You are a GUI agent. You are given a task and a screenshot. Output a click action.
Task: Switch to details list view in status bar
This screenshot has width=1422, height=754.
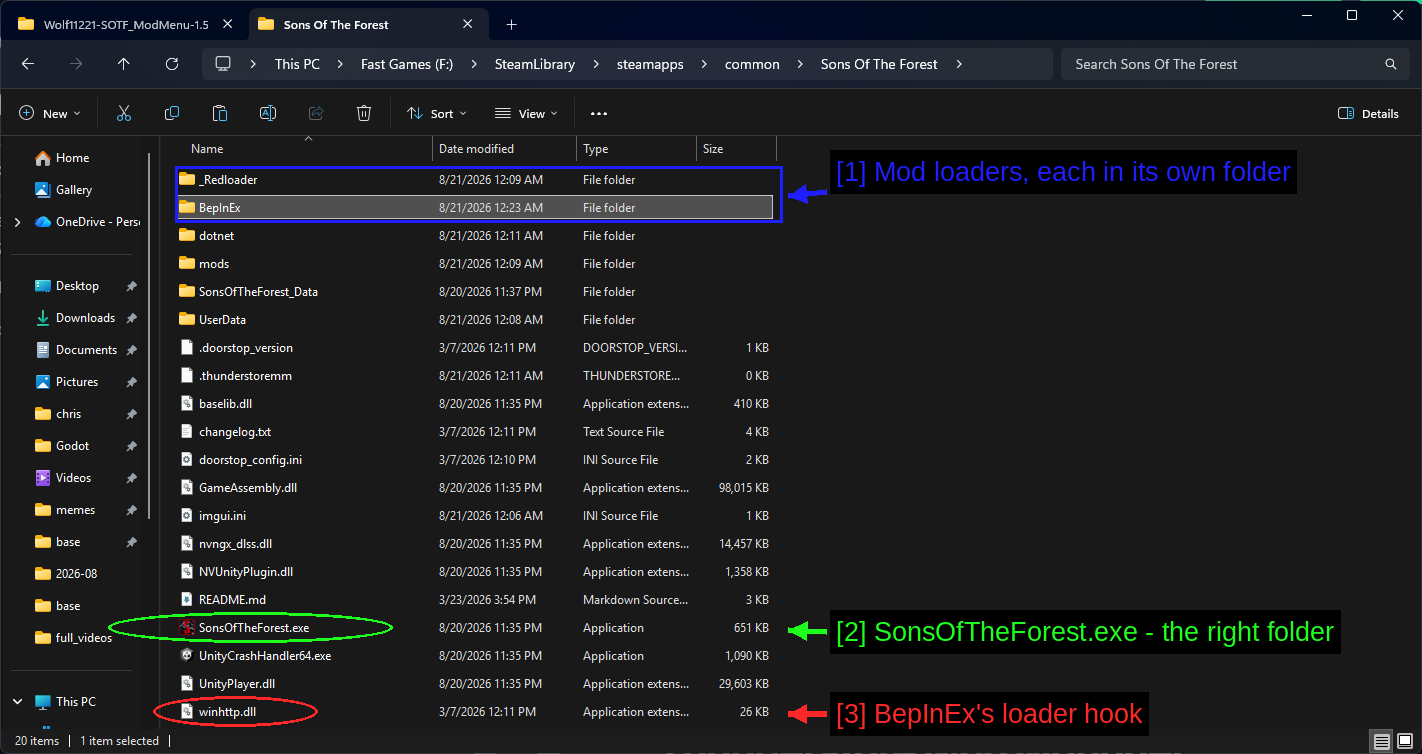tap(1381, 741)
